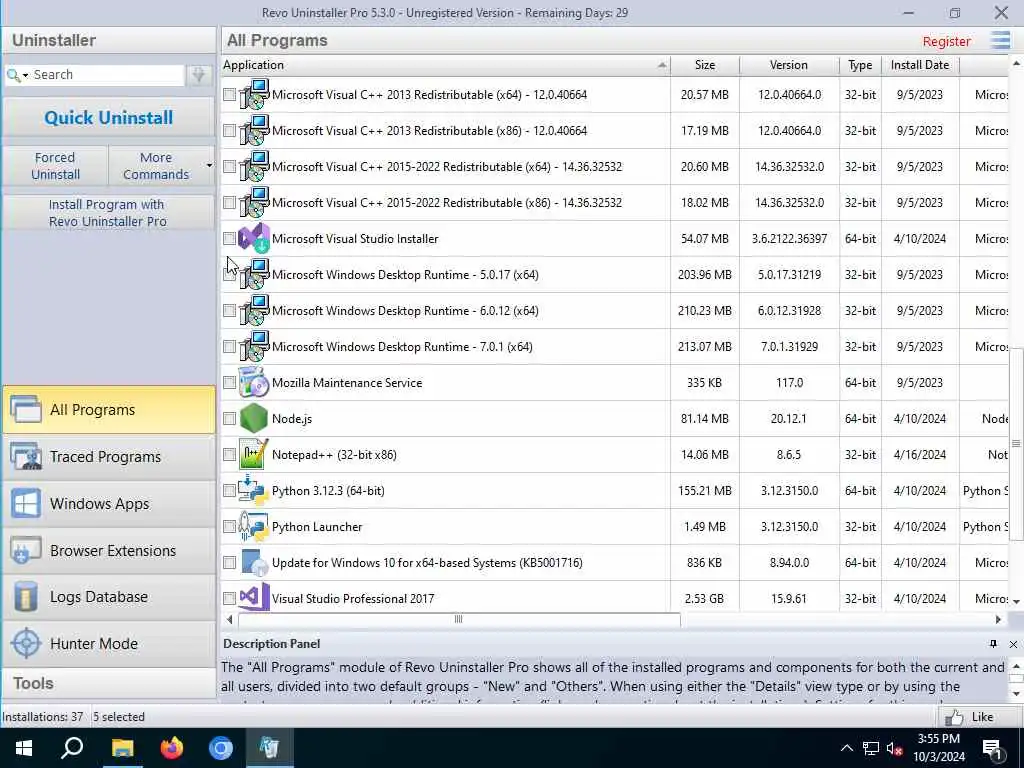
Task: Click icon for Windows Desktop Runtime 7.0.1
Action: point(253,347)
